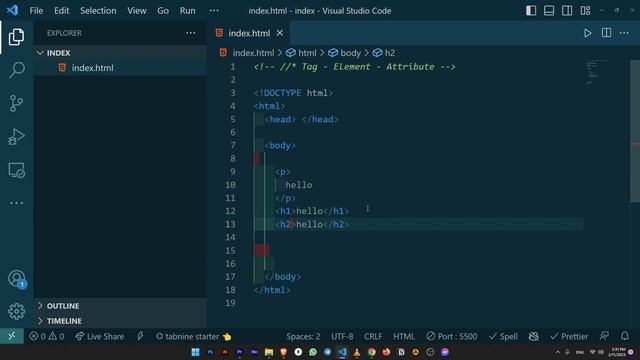Show hidden system tray icons chevron
The height and width of the screenshot is (360, 640).
coord(558,352)
